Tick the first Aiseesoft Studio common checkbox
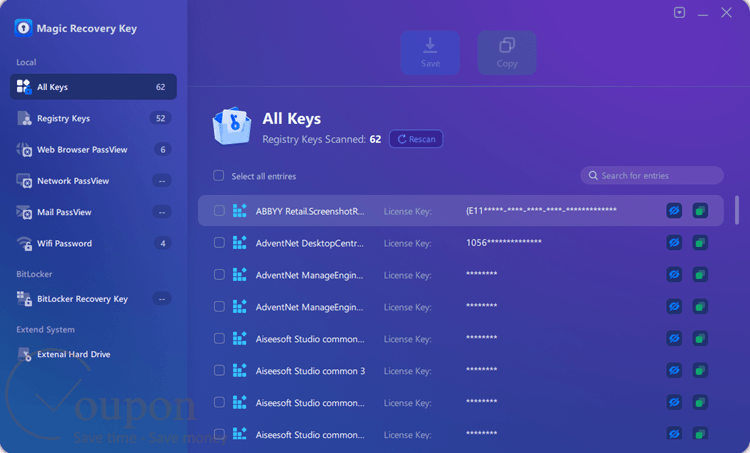This screenshot has width=750, height=453. click(x=219, y=339)
